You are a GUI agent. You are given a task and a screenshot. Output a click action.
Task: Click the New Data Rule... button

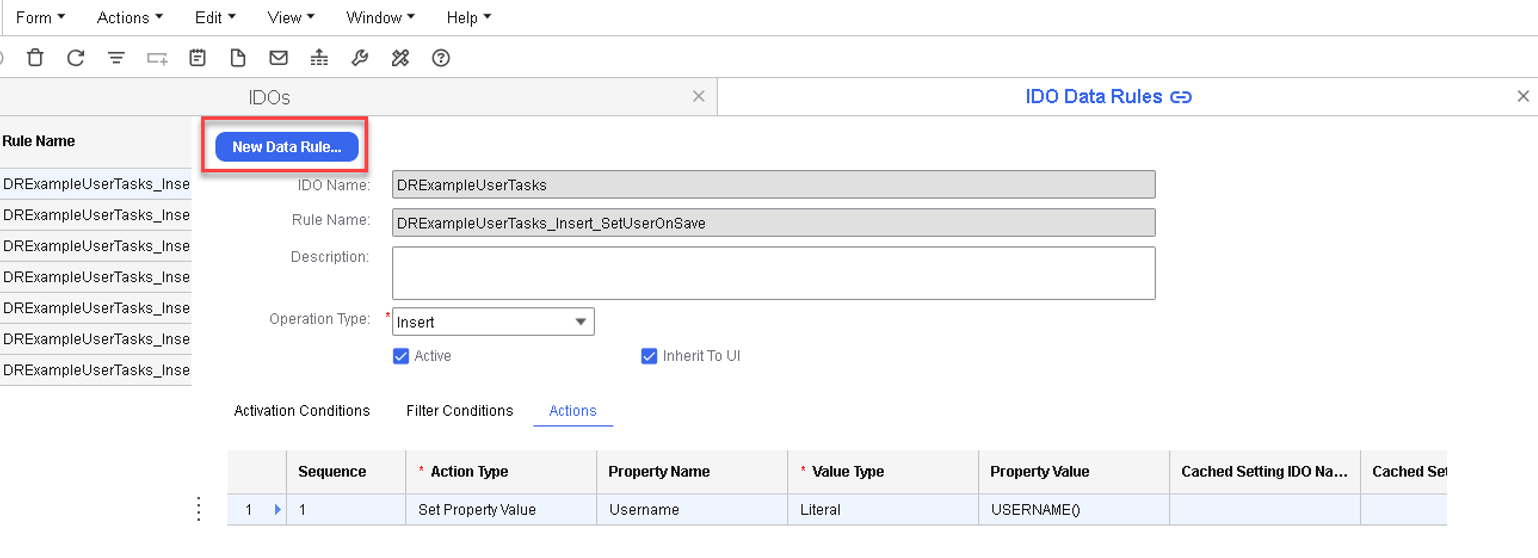[287, 147]
